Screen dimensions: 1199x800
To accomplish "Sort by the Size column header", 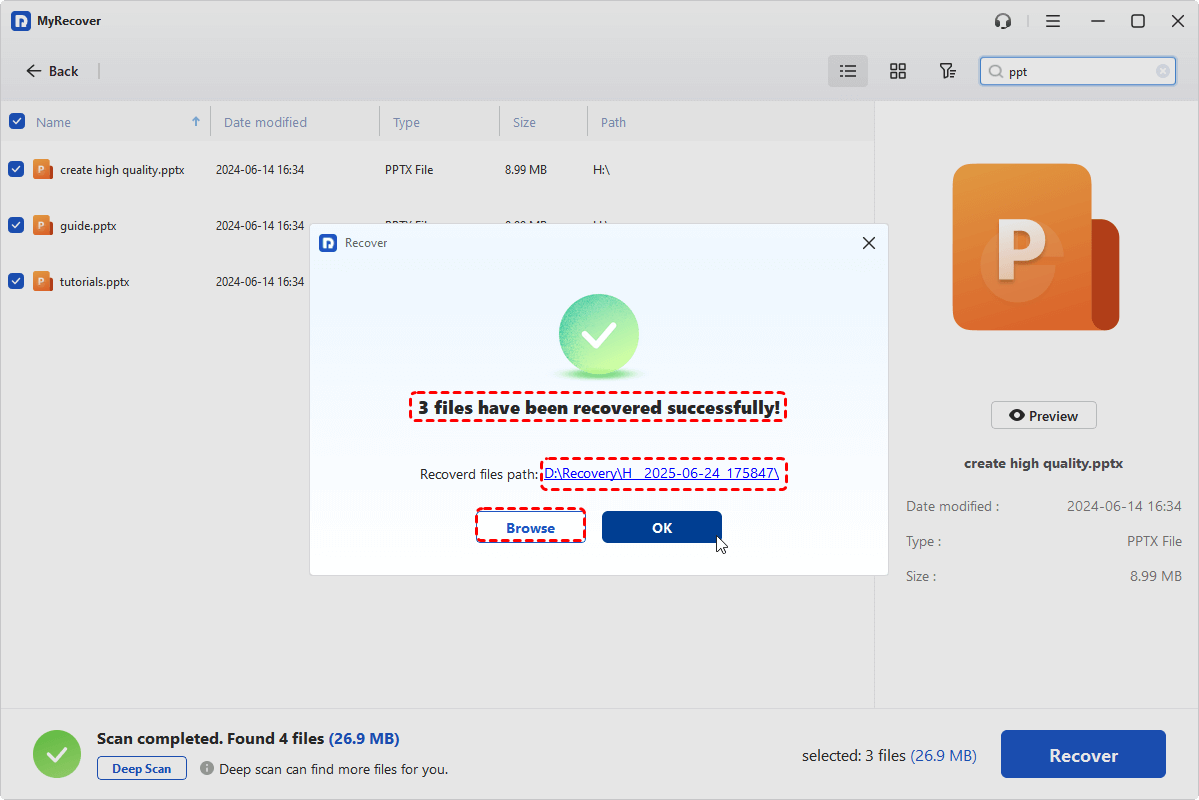I will tap(524, 122).
